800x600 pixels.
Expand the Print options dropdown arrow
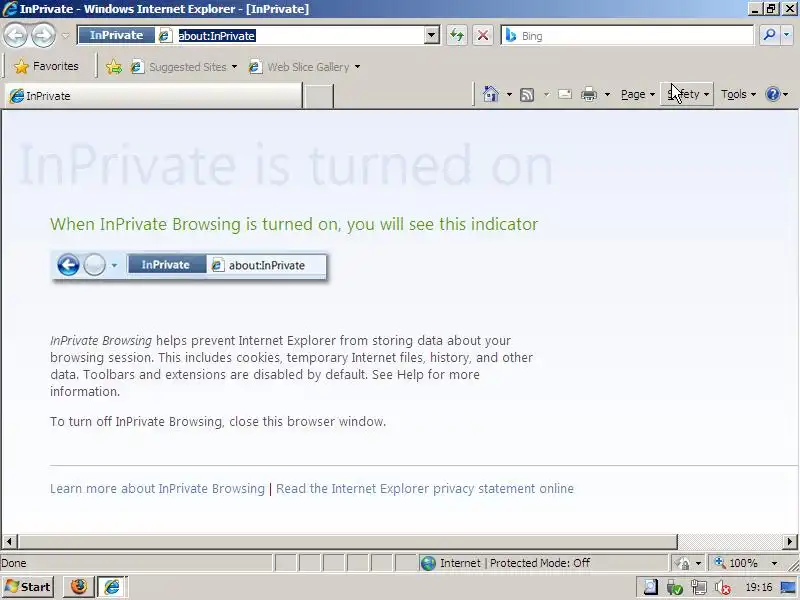point(607,94)
